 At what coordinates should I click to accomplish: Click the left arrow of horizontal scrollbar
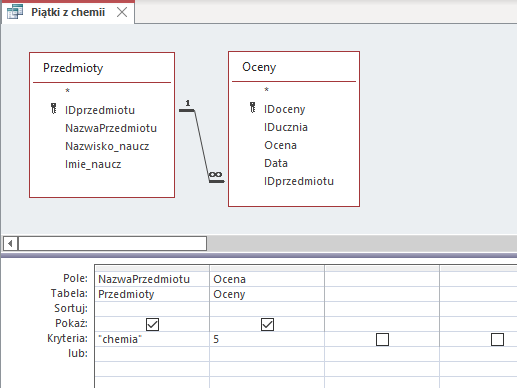[x=10, y=244]
